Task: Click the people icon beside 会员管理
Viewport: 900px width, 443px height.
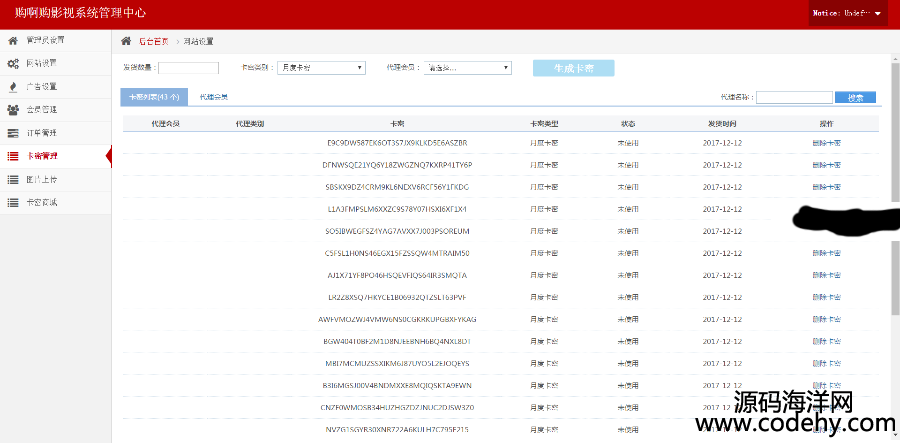Action: [13, 110]
